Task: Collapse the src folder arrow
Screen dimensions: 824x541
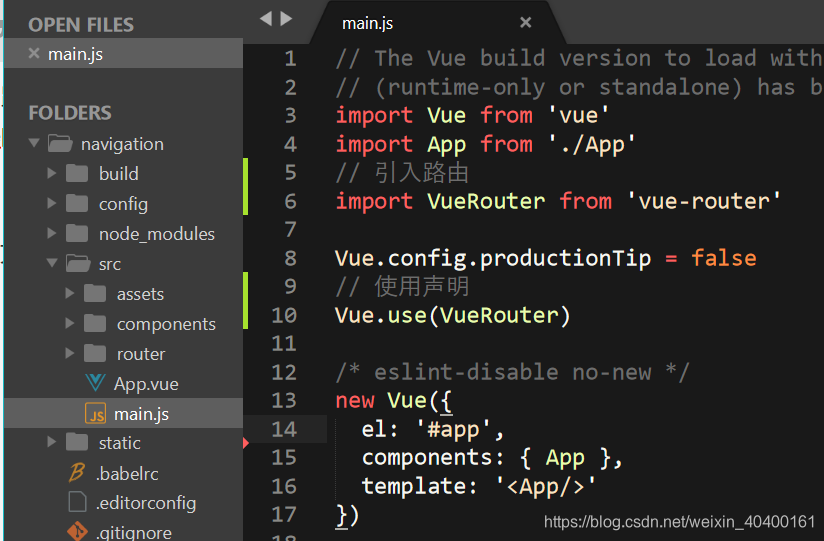Action: point(52,262)
